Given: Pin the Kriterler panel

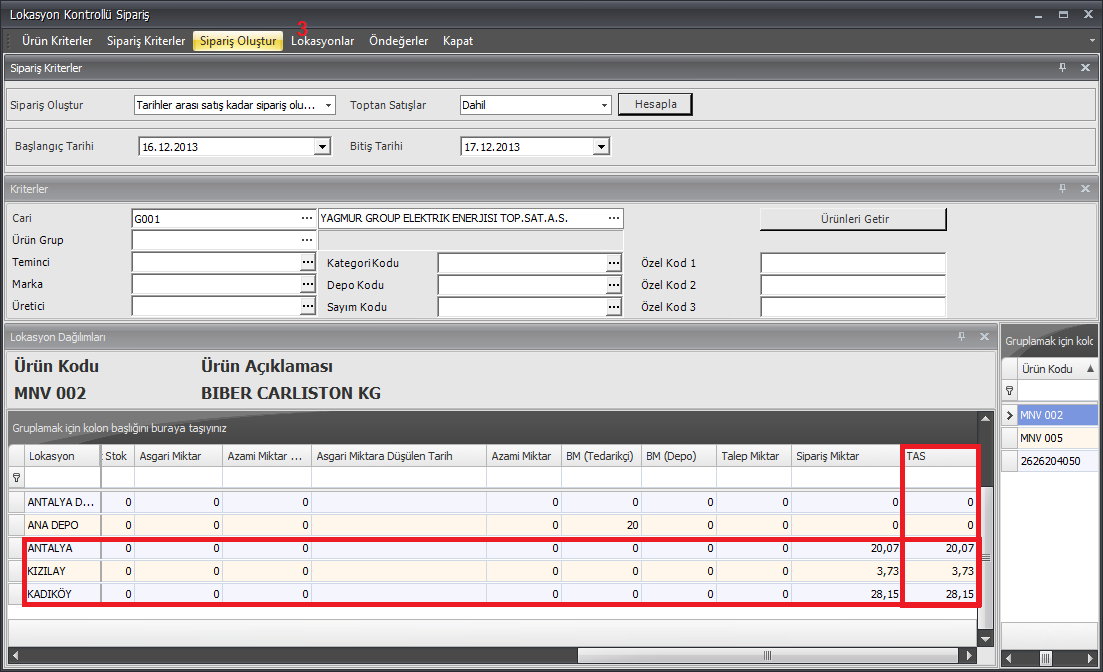Looking at the screenshot, I should 1063,189.
